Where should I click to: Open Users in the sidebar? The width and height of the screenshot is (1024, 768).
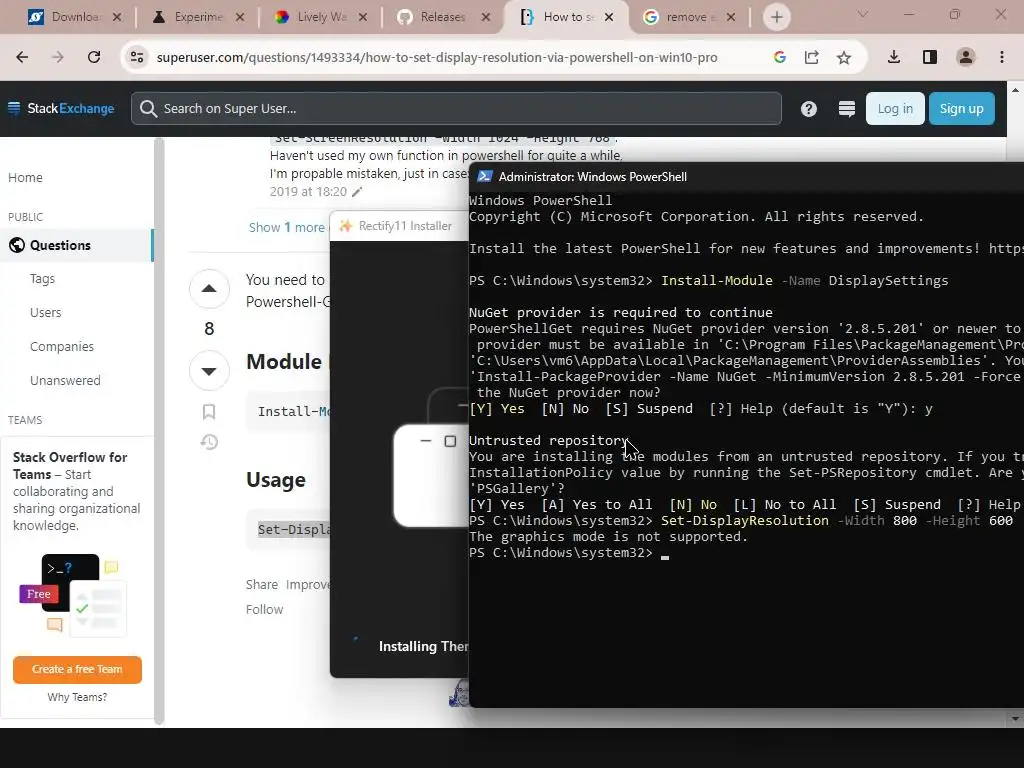pyautogui.click(x=46, y=313)
